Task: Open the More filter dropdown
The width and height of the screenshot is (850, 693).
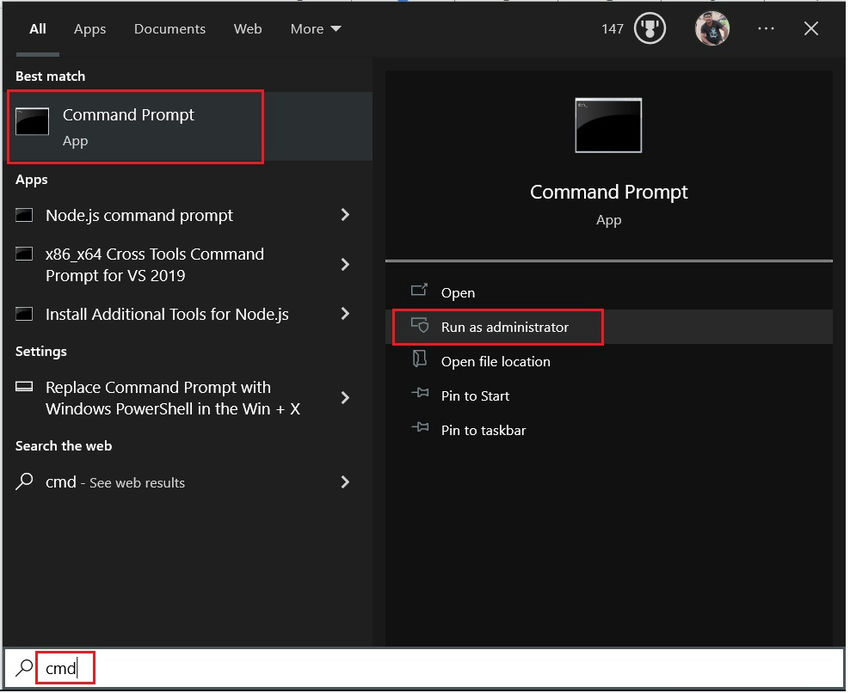Action: [x=317, y=29]
